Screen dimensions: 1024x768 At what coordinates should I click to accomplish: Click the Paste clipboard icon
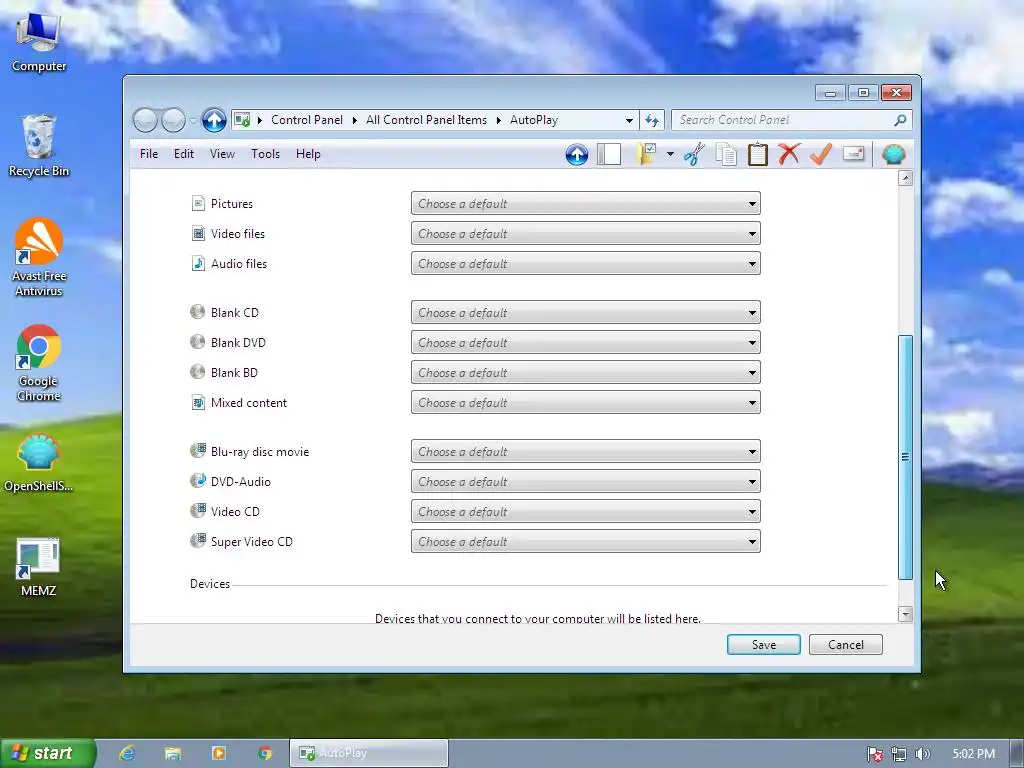coord(758,155)
